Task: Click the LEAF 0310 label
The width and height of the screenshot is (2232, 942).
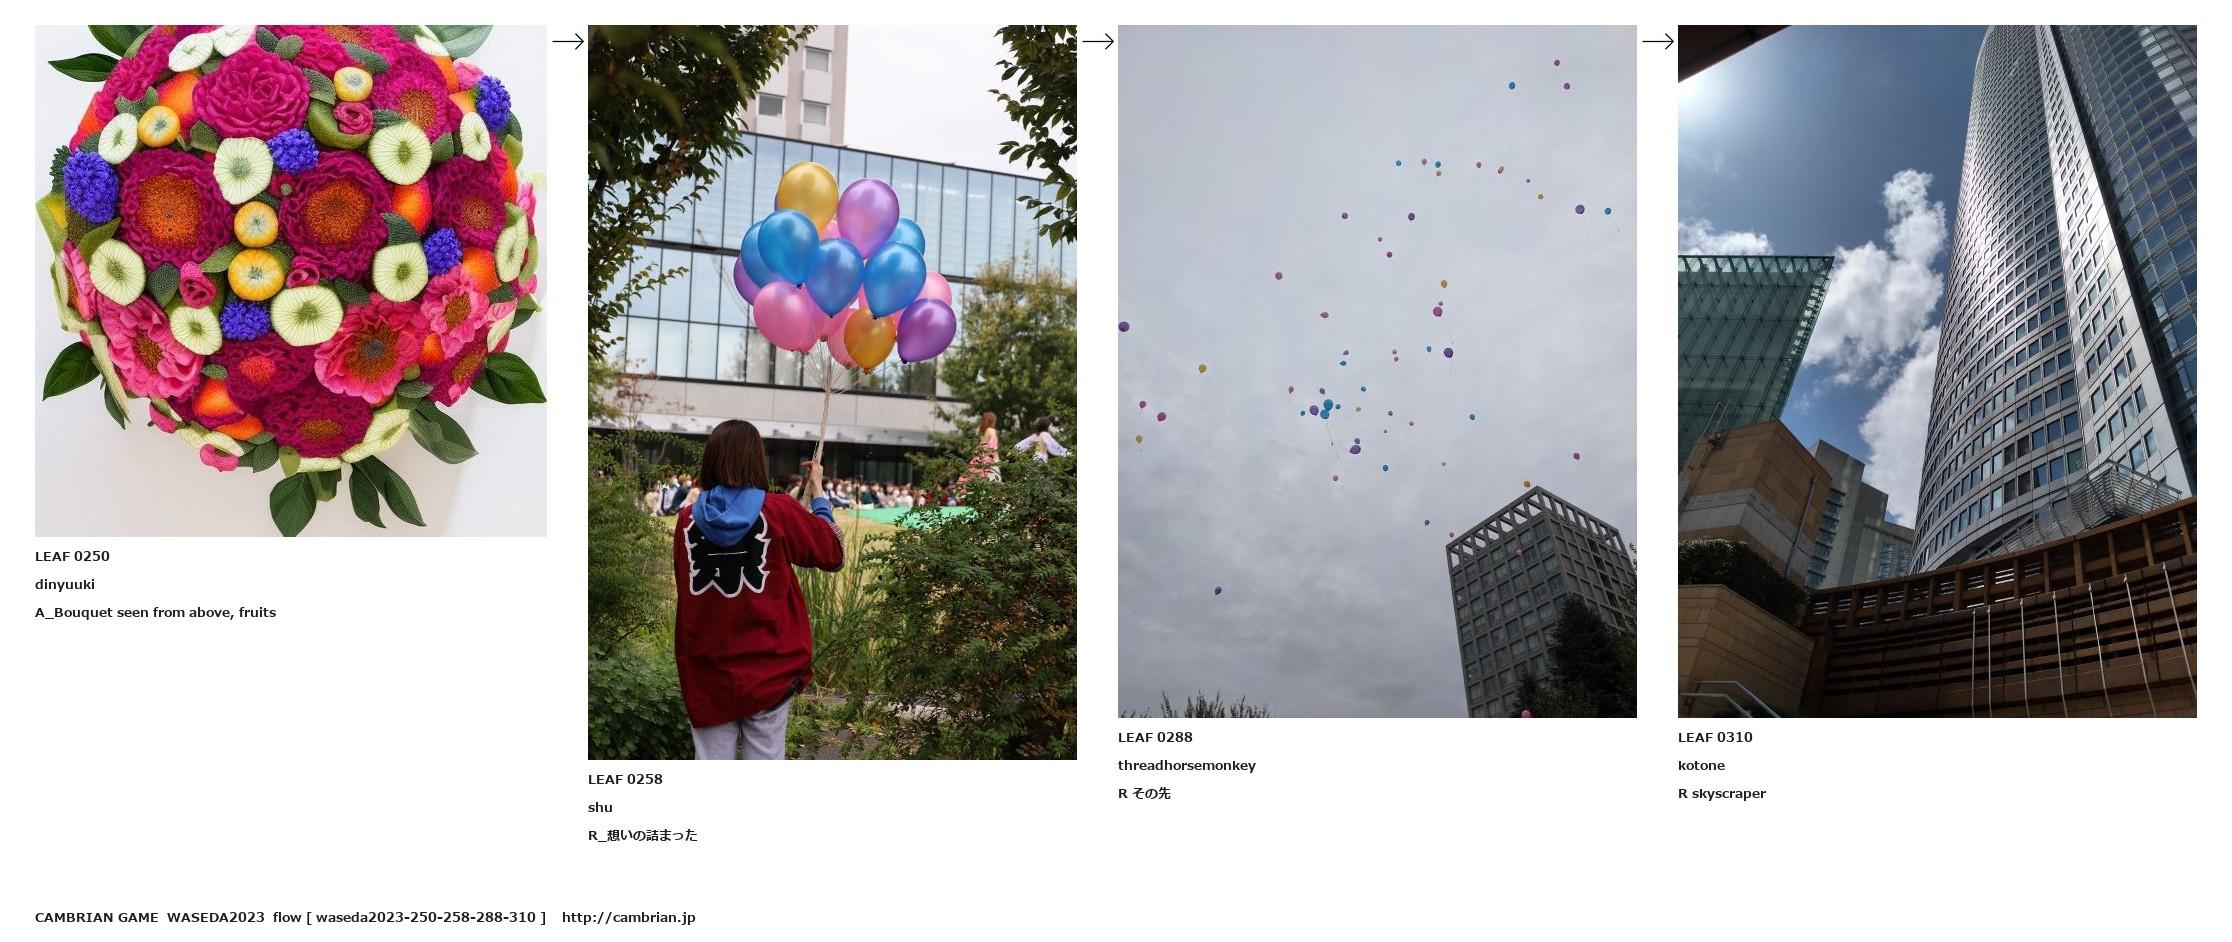Action: pos(1715,737)
